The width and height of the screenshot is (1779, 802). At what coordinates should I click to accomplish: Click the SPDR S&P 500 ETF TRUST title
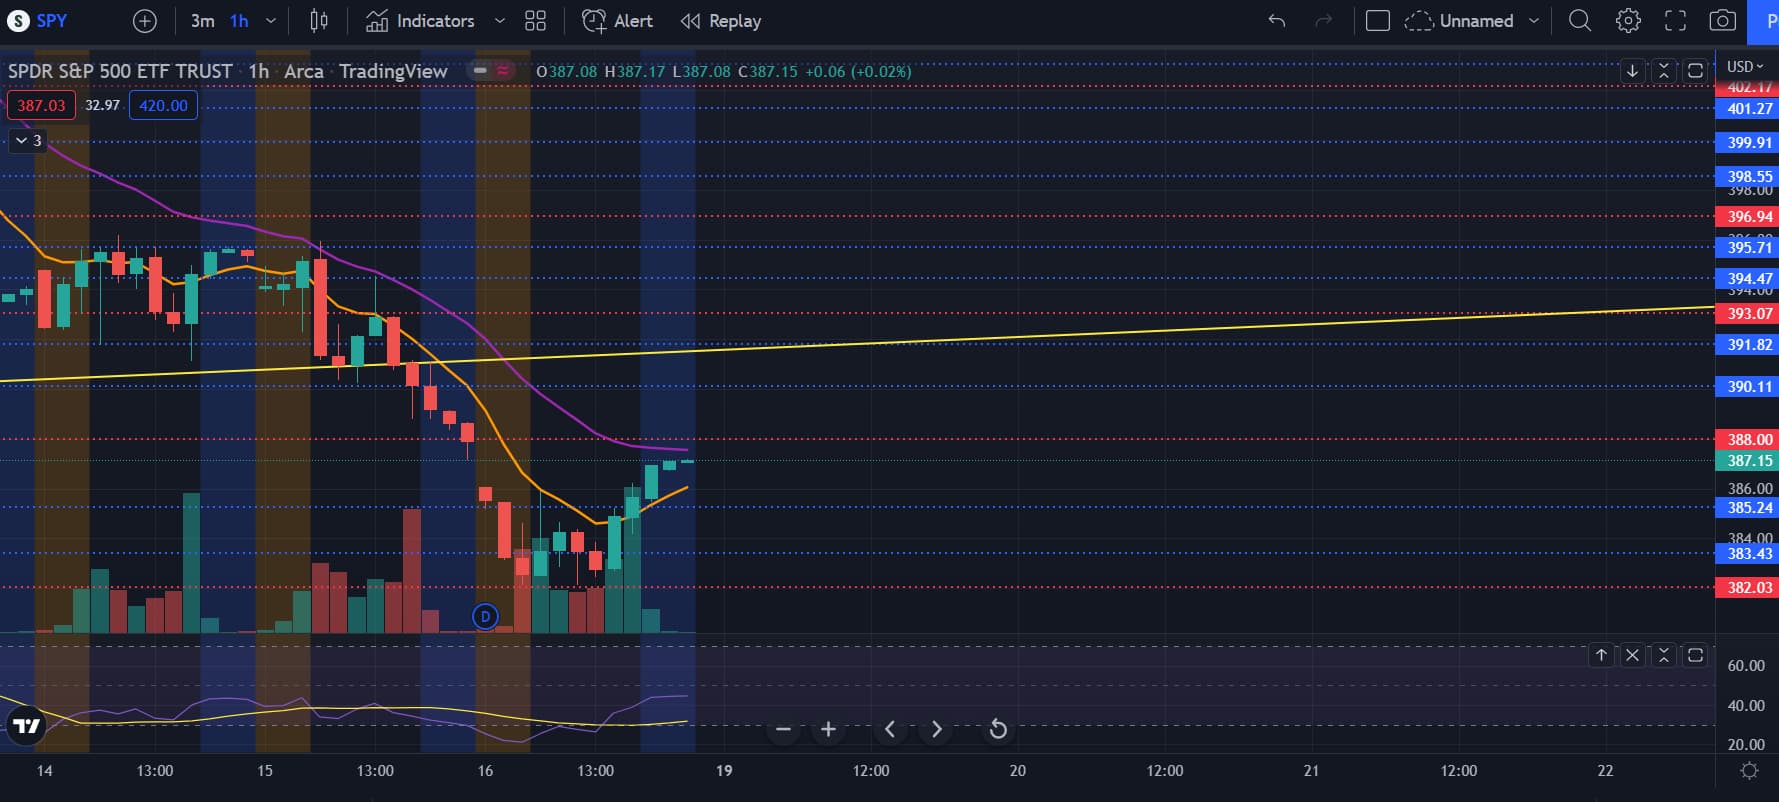click(x=120, y=71)
